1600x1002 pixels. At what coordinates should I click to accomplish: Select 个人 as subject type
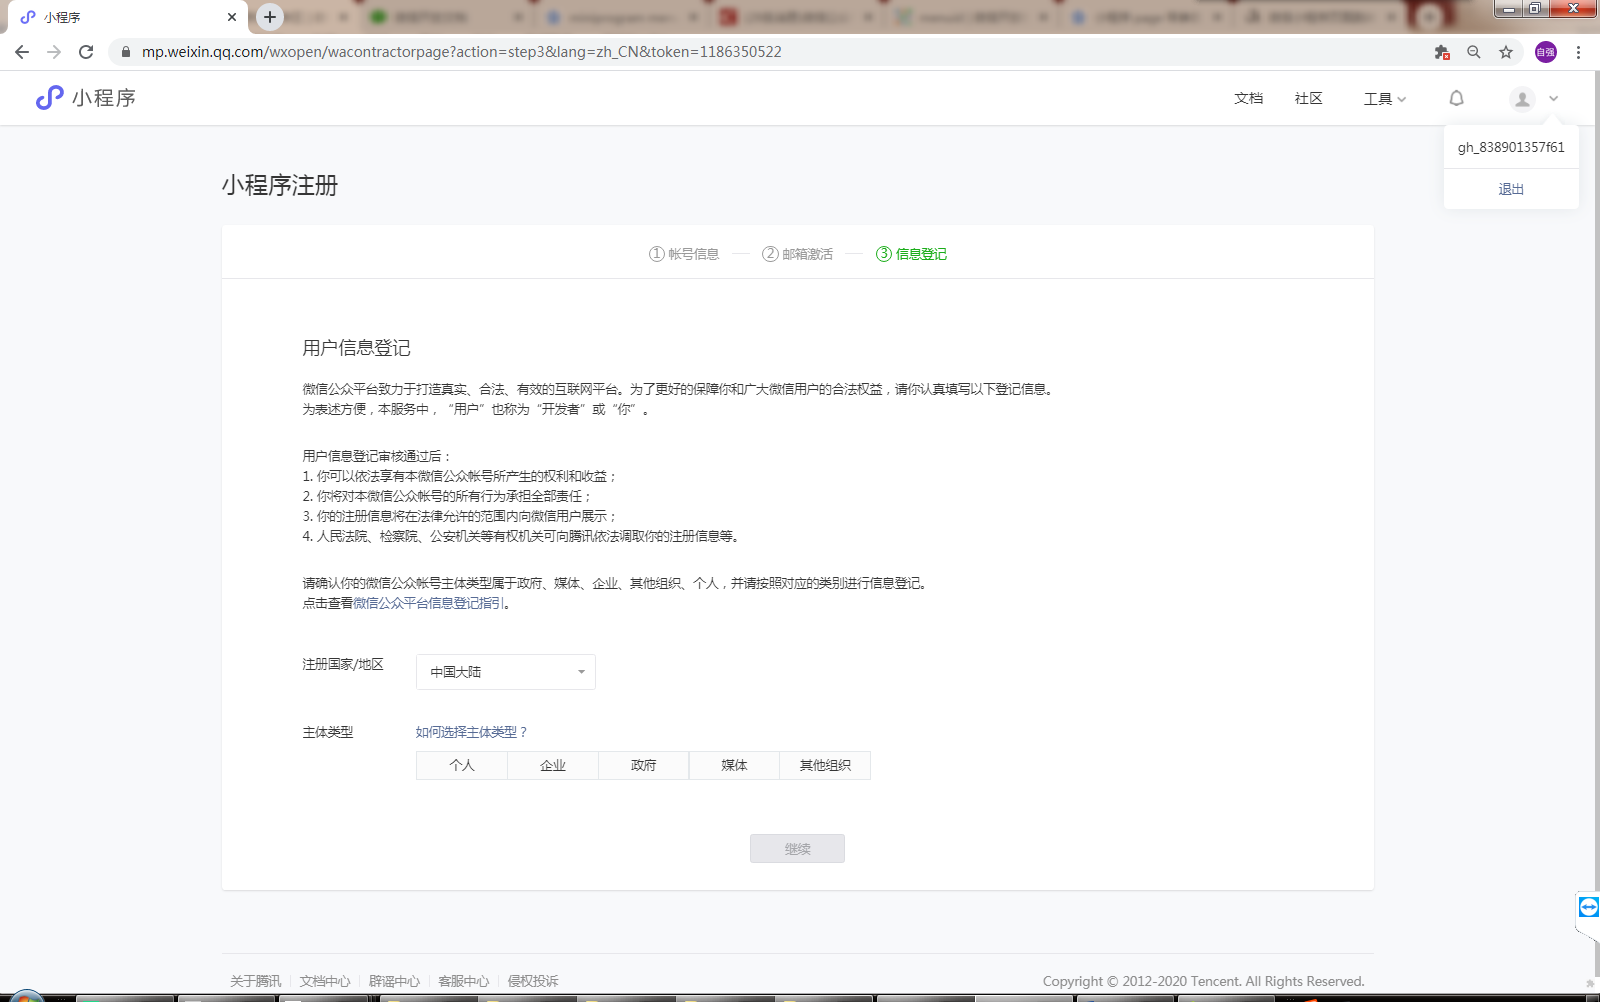point(462,765)
